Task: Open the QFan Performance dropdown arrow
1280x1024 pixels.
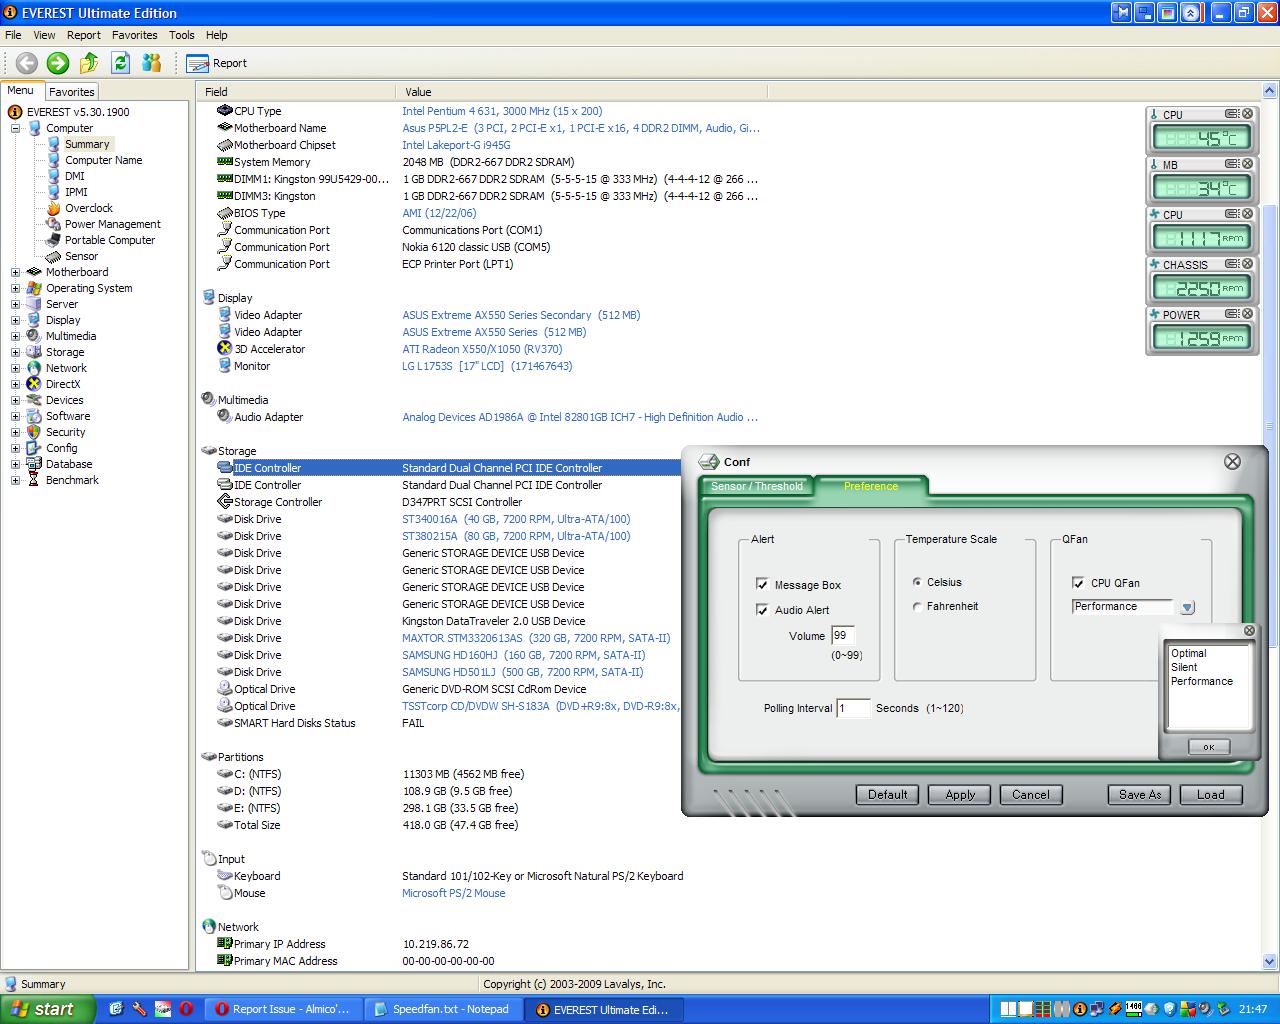Action: point(1187,607)
